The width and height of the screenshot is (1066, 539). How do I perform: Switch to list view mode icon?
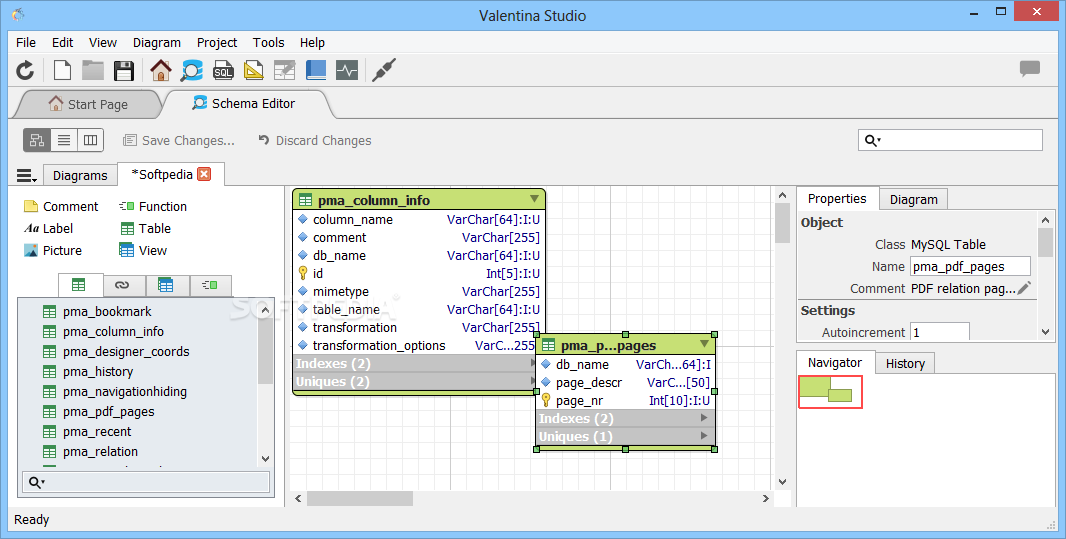tap(64, 140)
